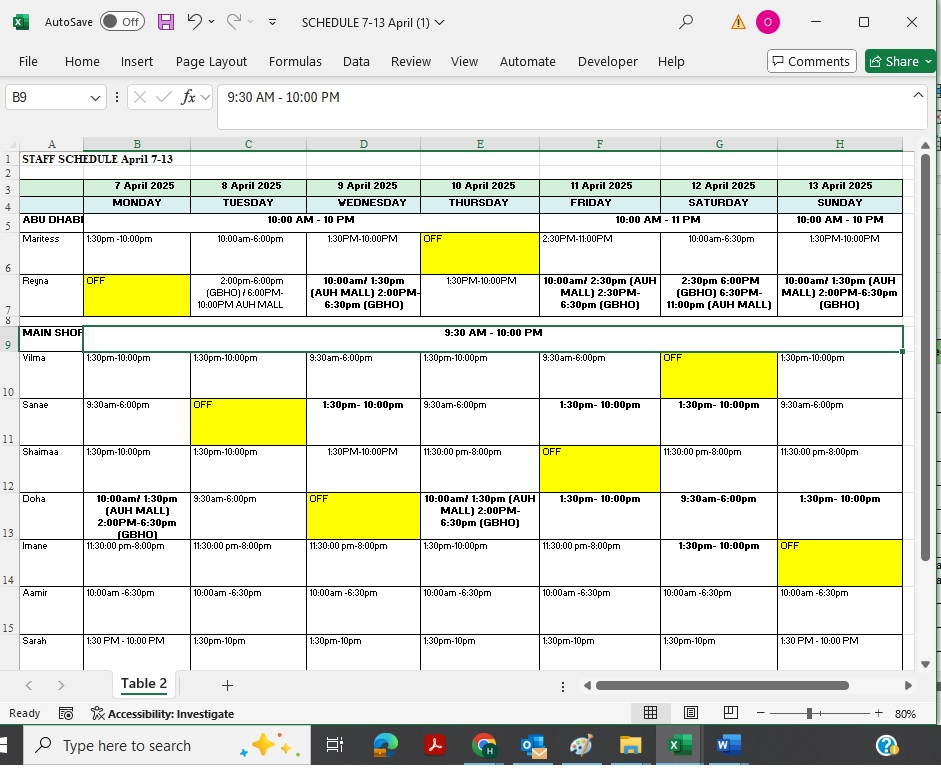Screen dimensions: 941x769
Task: Open Paint from the taskbar
Action: click(x=582, y=745)
